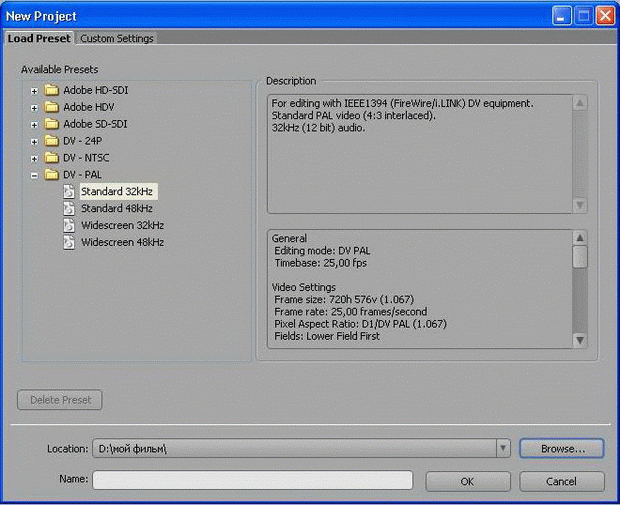Select the DV - 24P folder label
The image size is (620, 505).
point(83,141)
